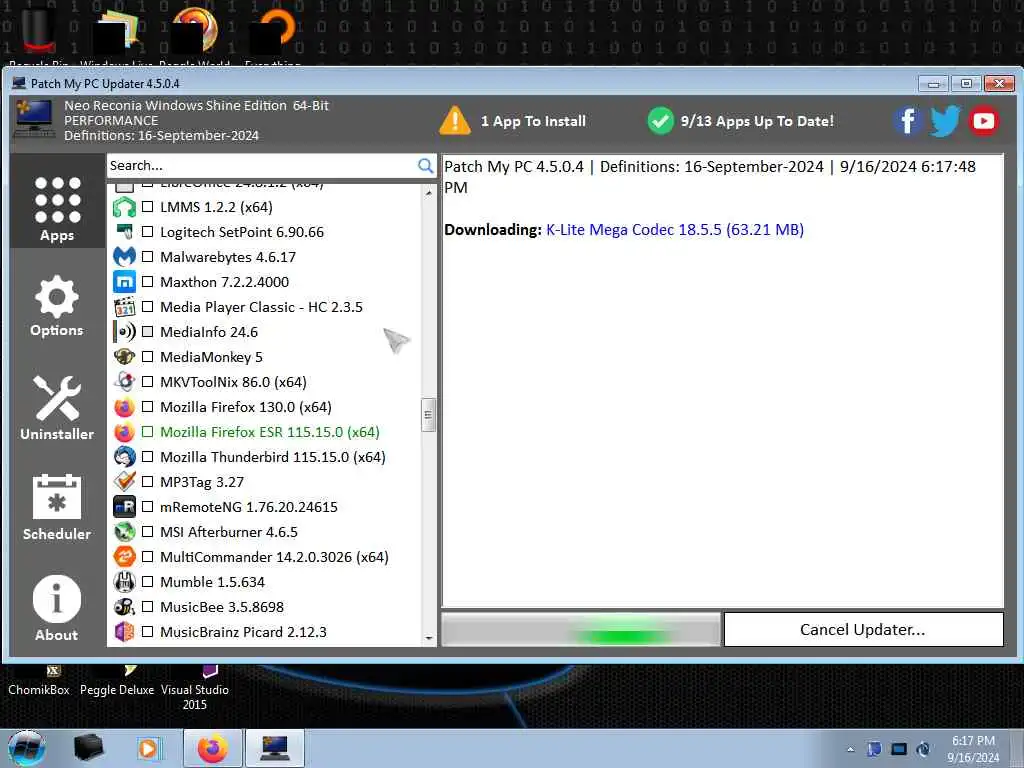
Task: Click the app list scrollbar thumb
Action: 428,415
